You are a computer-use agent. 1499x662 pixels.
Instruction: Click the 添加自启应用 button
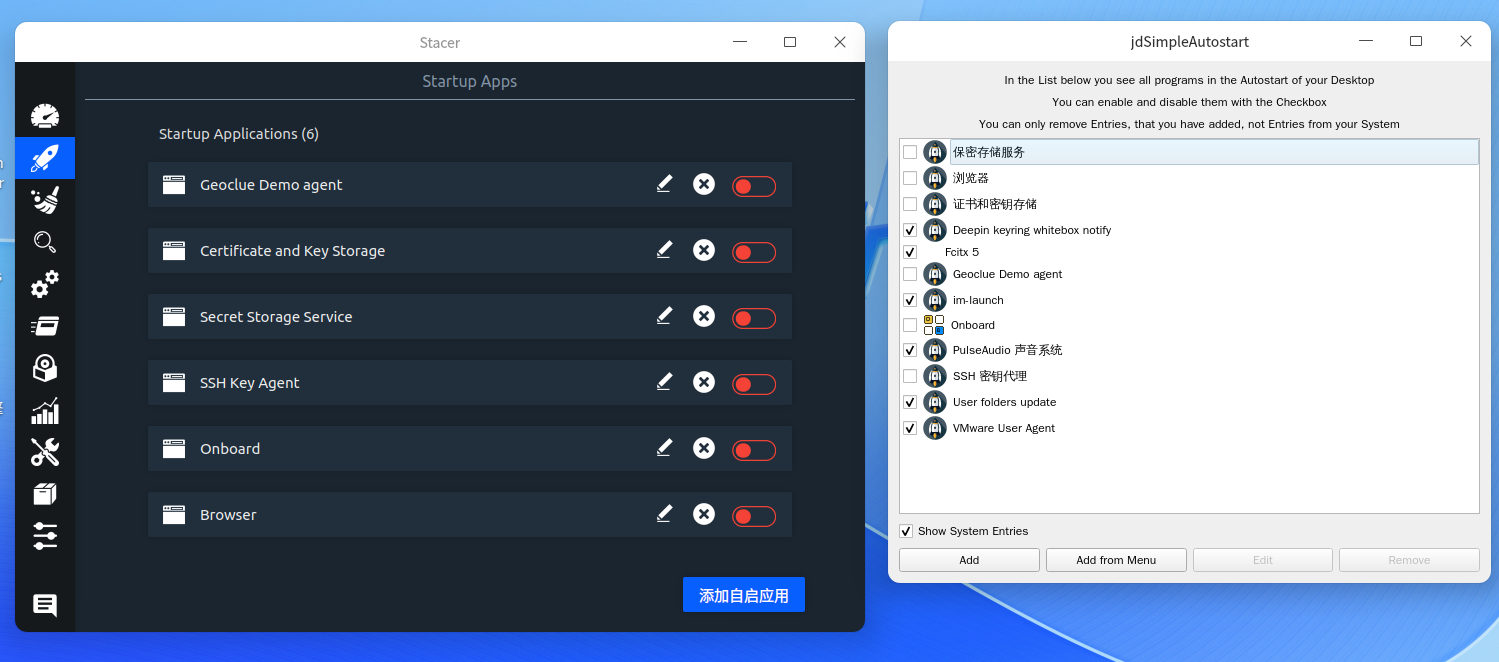click(744, 595)
